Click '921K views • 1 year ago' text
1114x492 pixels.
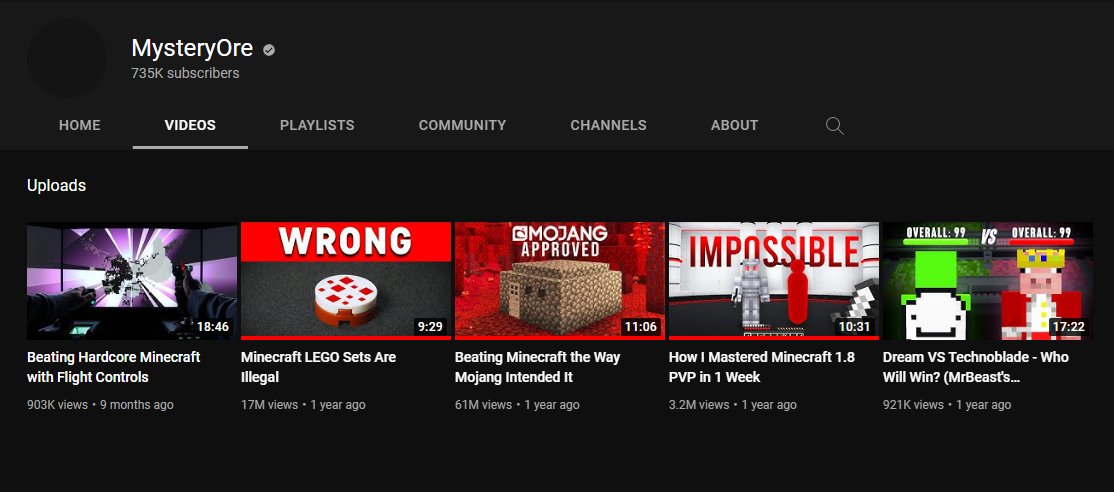947,405
